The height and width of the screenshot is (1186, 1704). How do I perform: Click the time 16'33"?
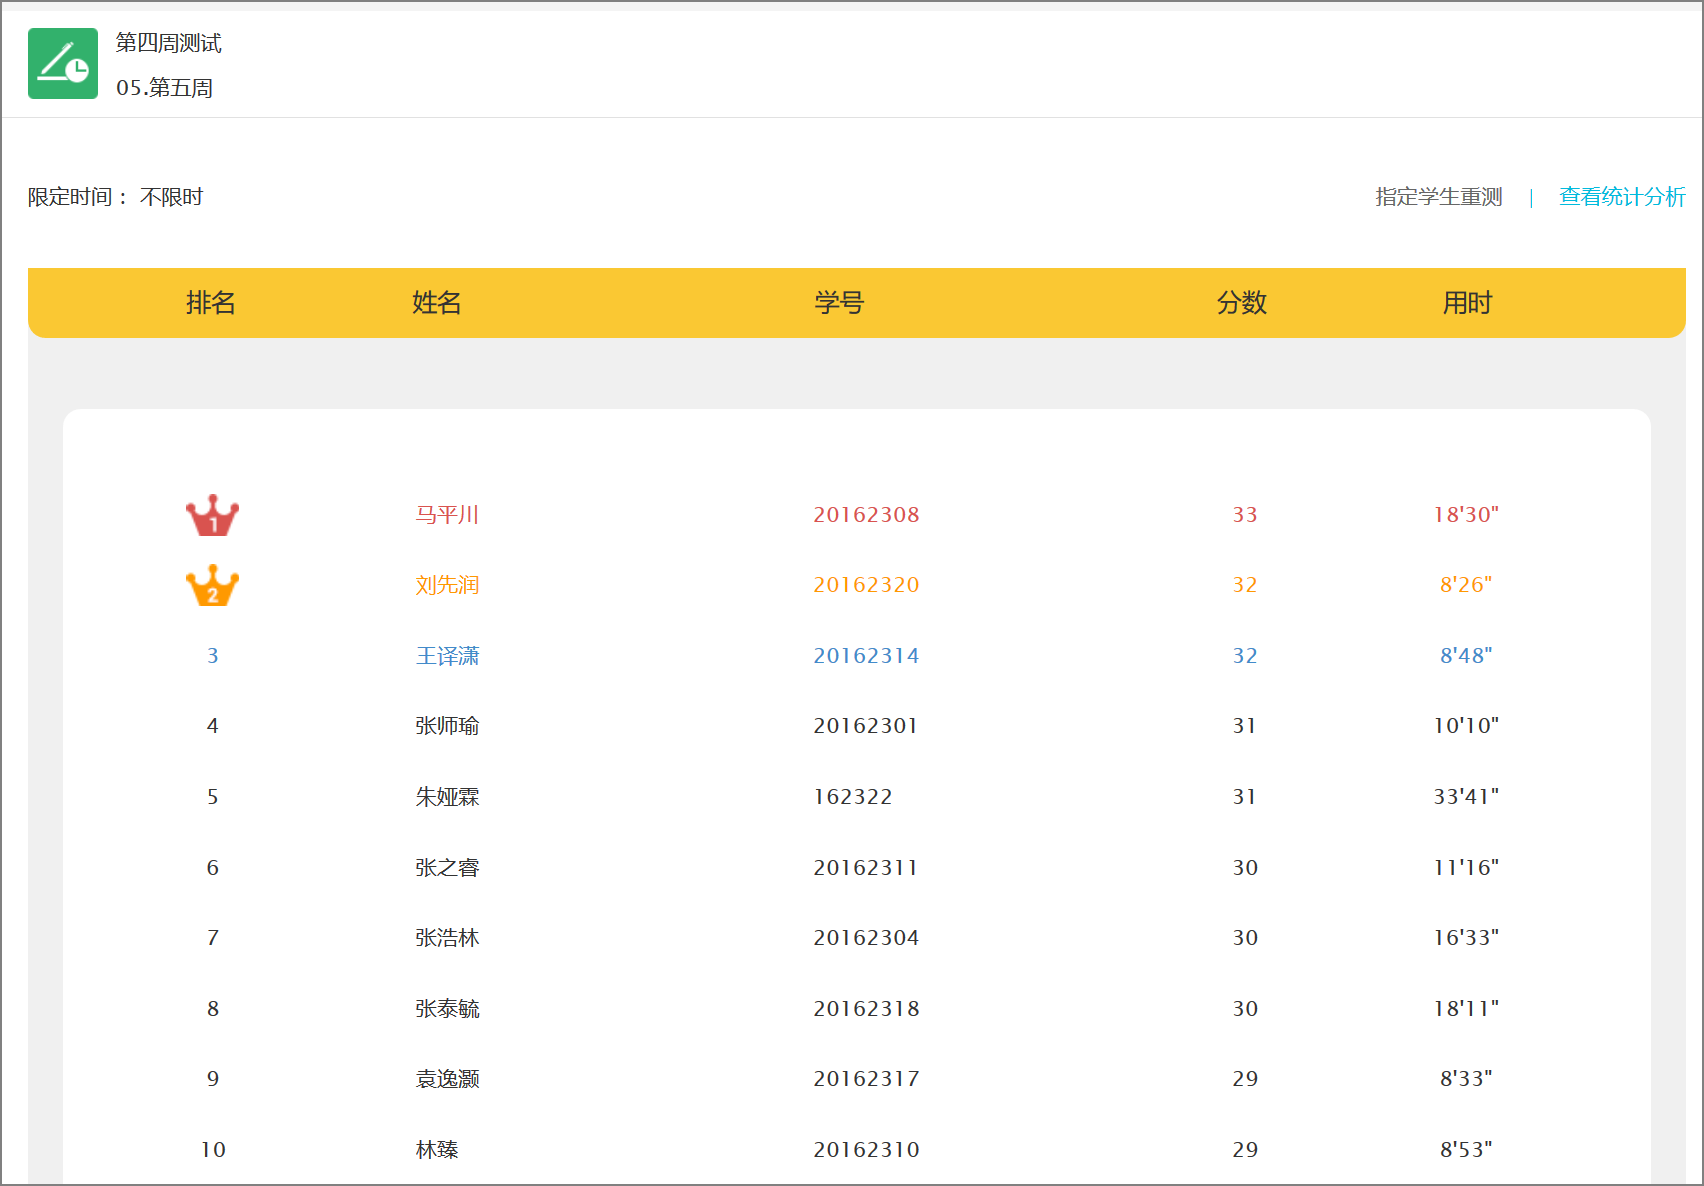1466,938
